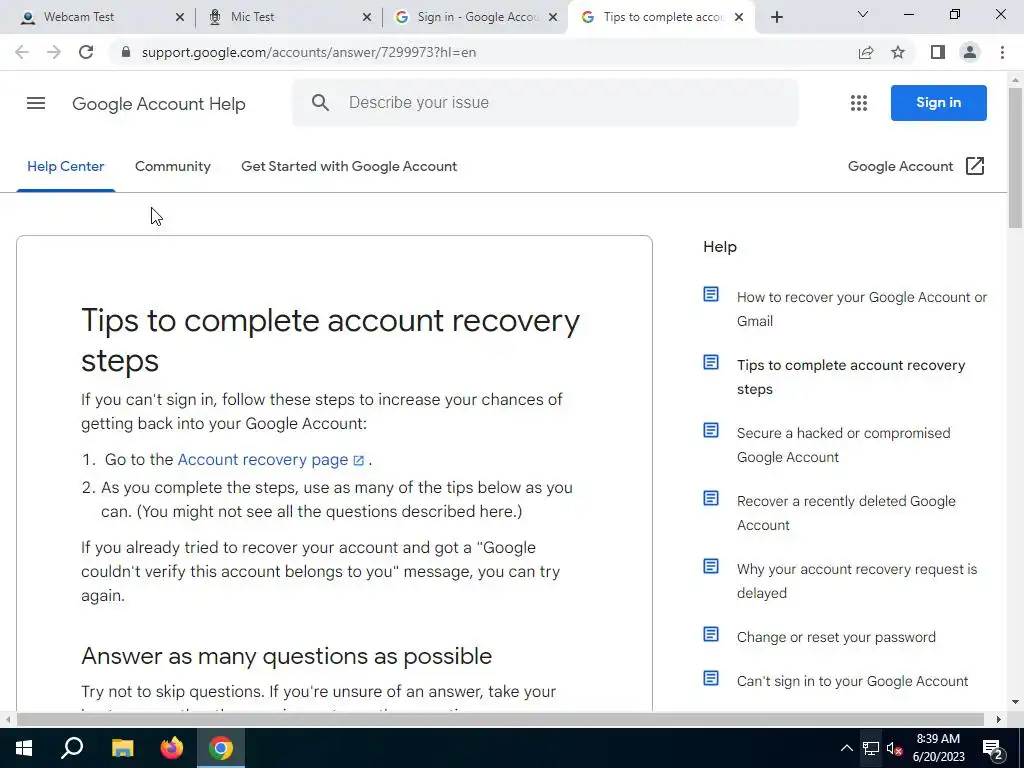Open the Chrome profile avatar

pyautogui.click(x=970, y=52)
